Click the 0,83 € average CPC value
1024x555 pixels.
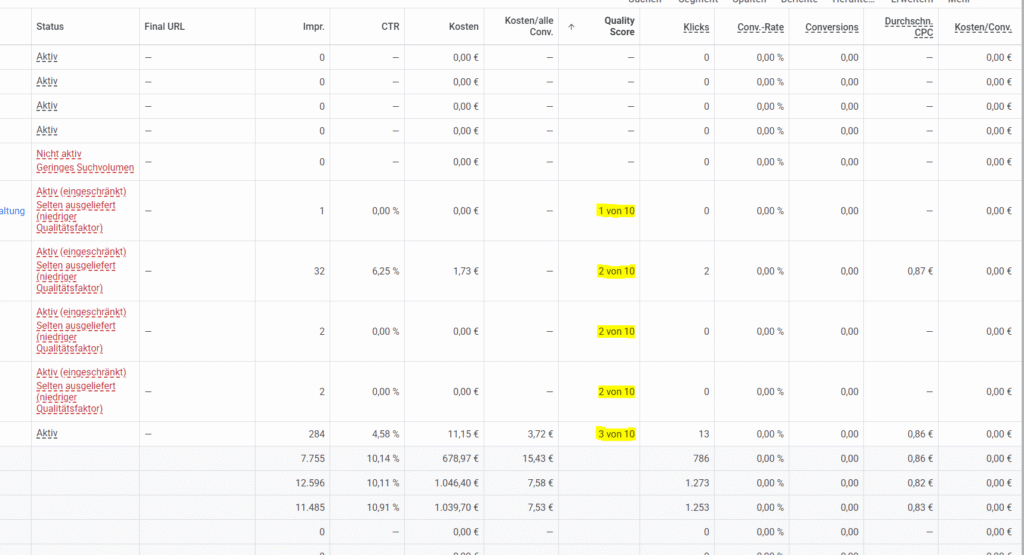pos(920,507)
